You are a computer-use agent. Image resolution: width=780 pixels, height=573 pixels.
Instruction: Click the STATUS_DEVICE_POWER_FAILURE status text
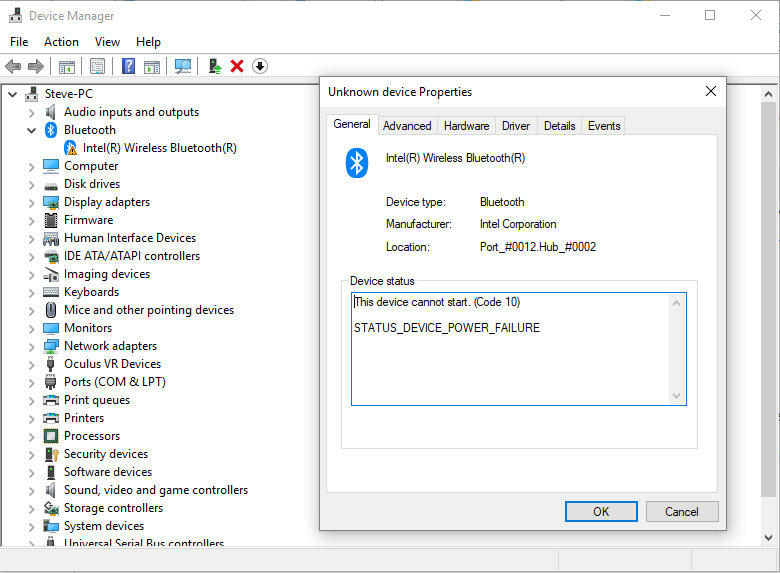tap(447, 328)
